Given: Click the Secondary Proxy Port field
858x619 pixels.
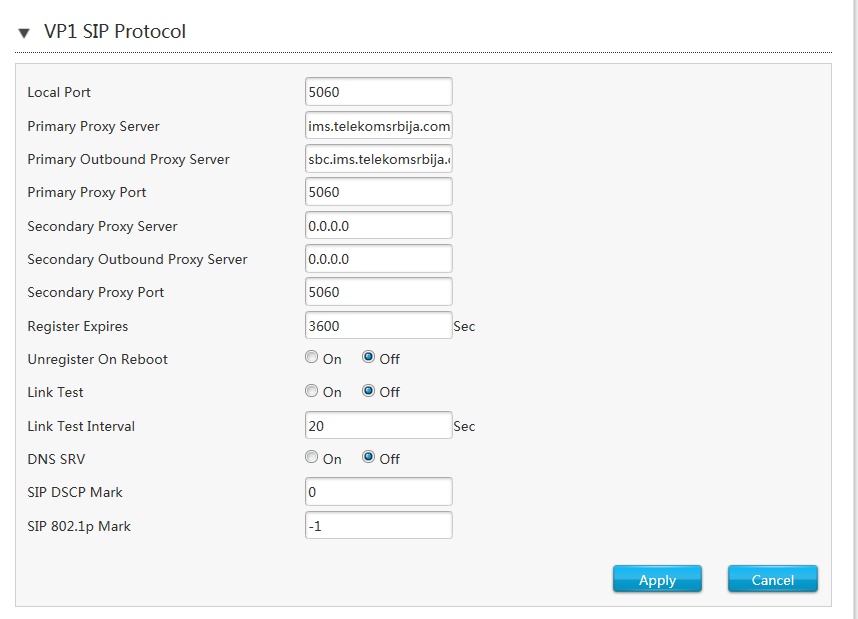Looking at the screenshot, I should tap(378, 292).
